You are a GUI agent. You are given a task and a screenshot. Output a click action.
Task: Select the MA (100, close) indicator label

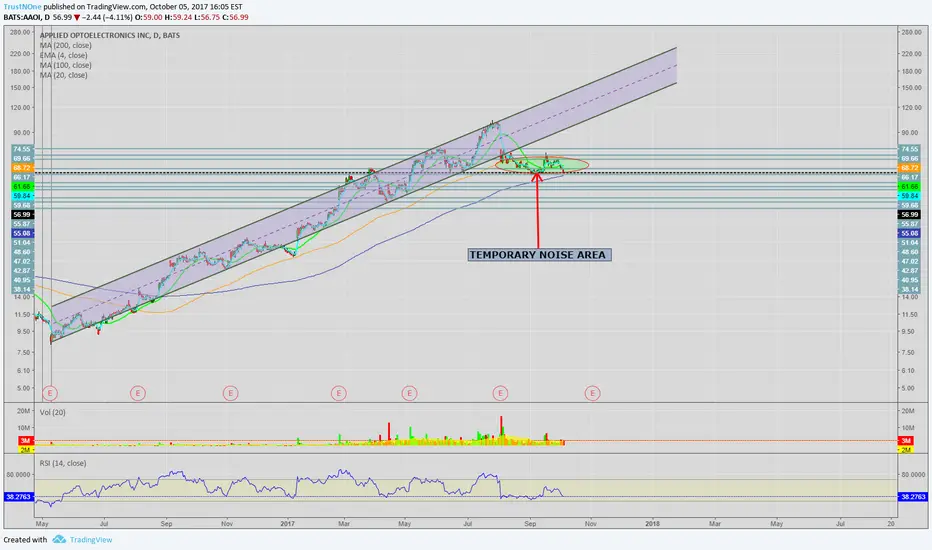click(x=65, y=65)
